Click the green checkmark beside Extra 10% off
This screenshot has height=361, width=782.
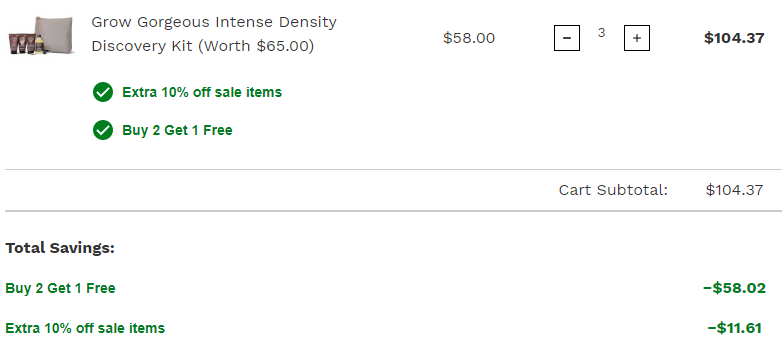click(x=103, y=92)
